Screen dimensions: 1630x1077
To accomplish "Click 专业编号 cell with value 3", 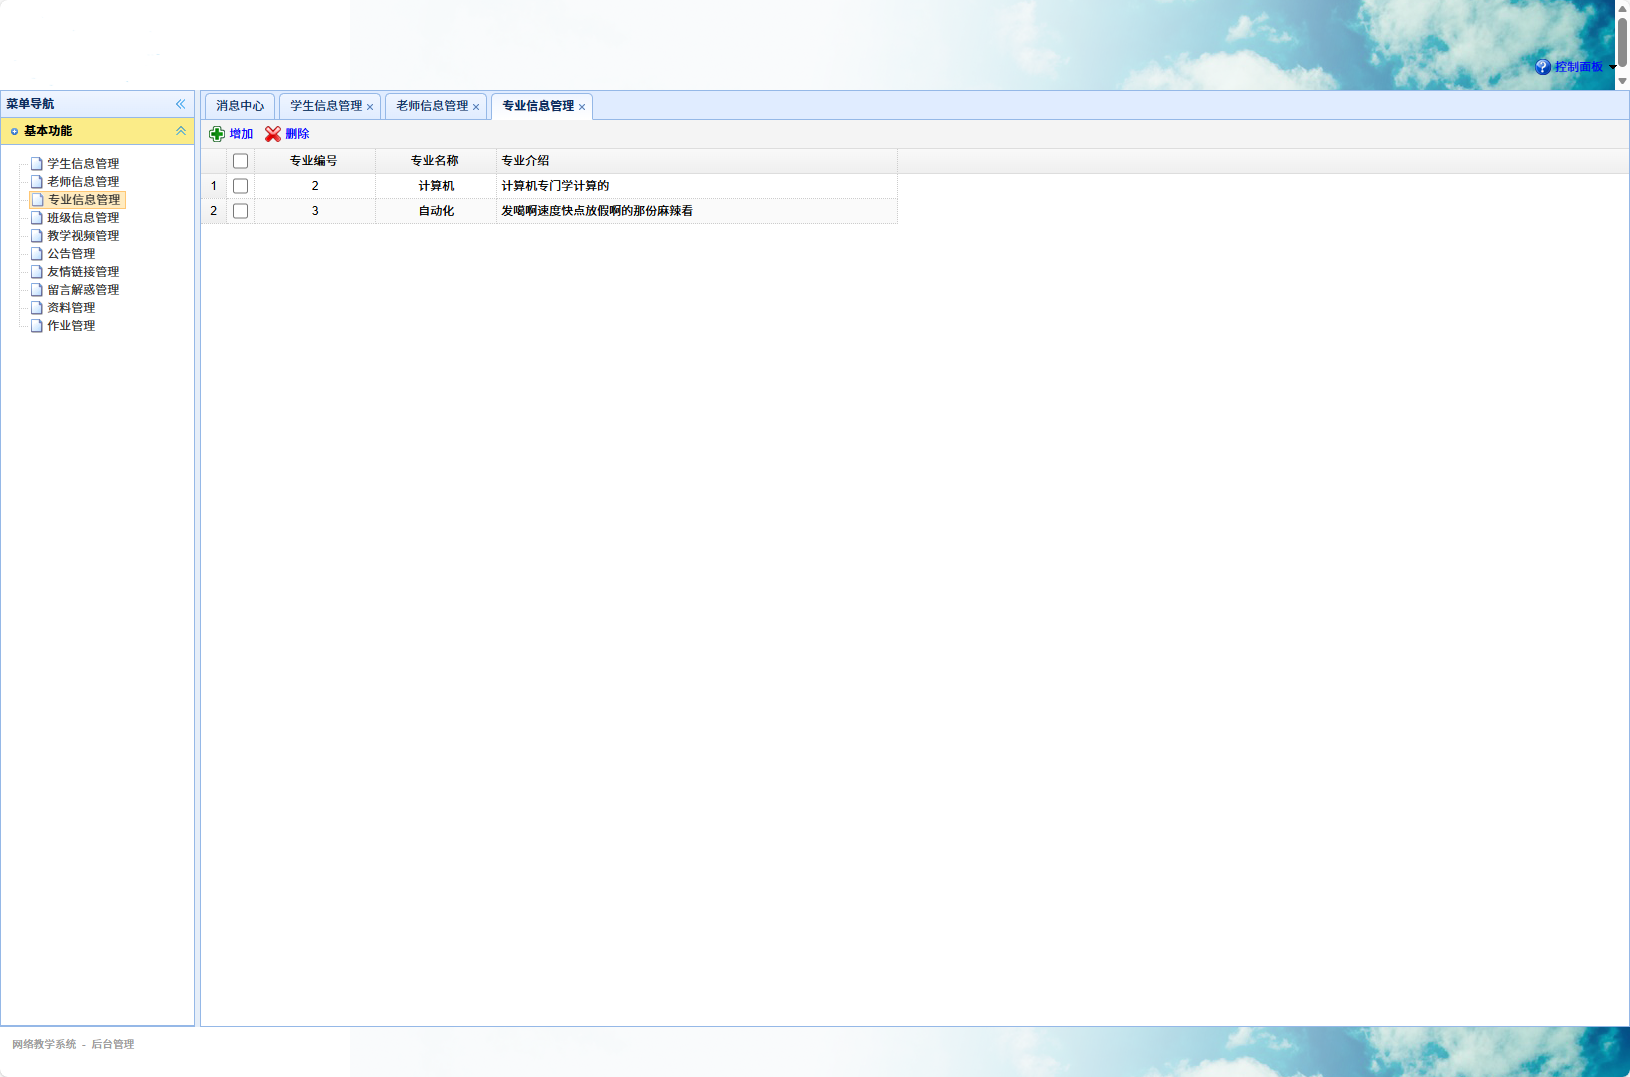I will 315,211.
